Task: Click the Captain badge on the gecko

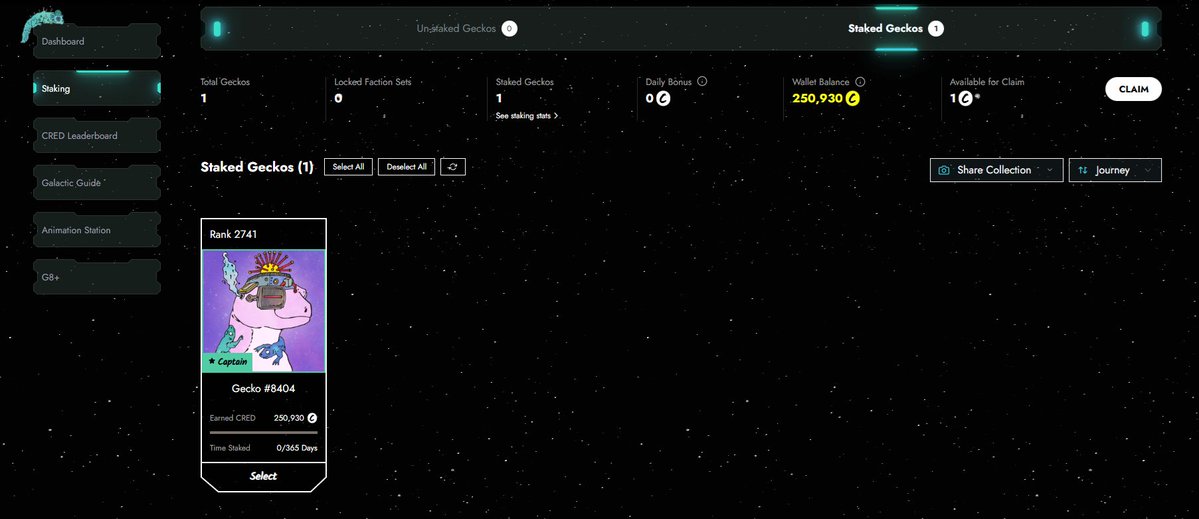Action: coord(227,362)
